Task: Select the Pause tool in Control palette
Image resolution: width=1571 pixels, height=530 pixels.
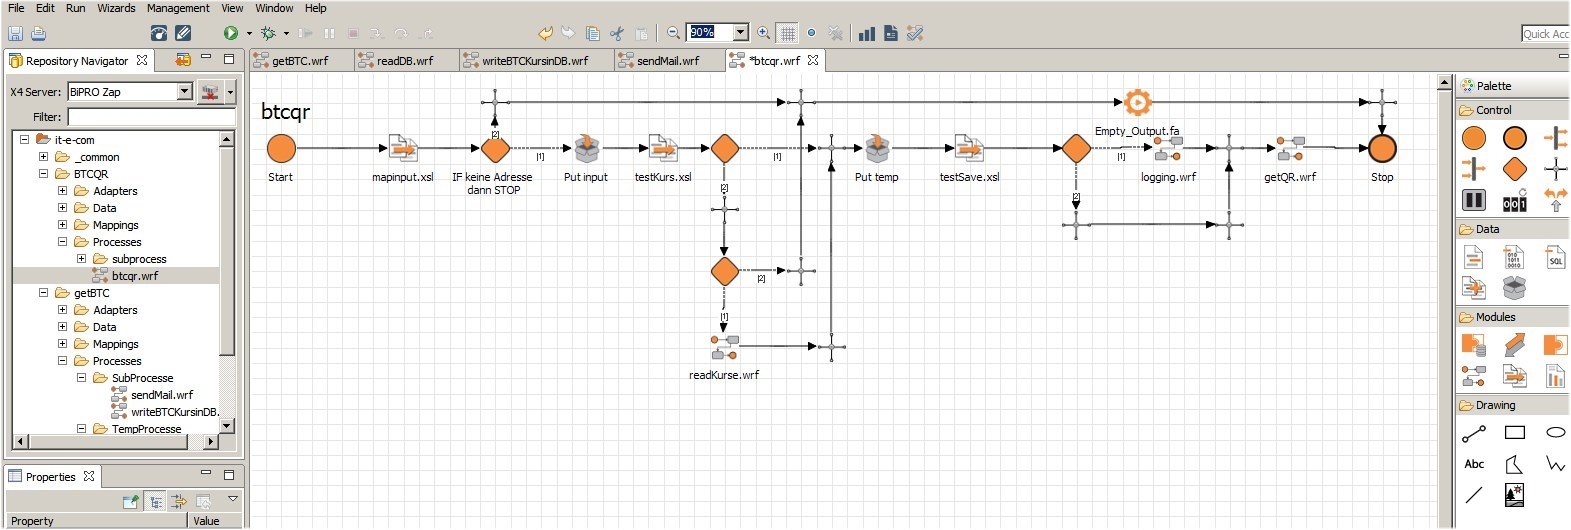Action: [1474, 200]
